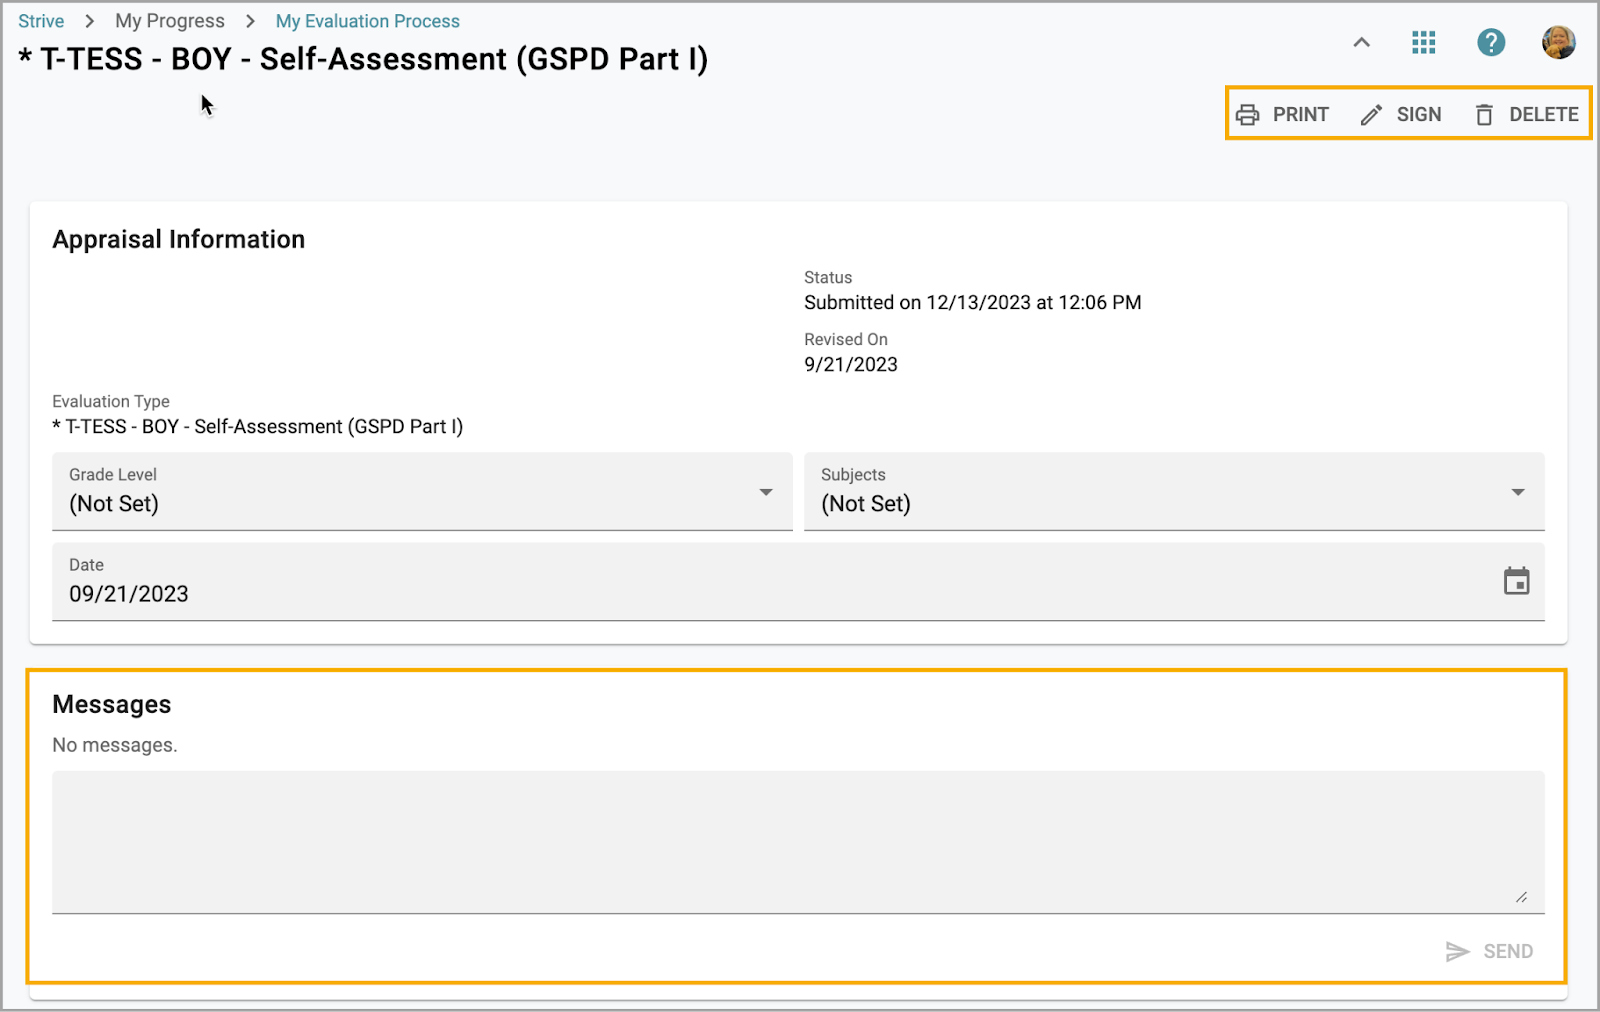The image size is (1600, 1012).
Task: Click into the message text area
Action: 798,842
